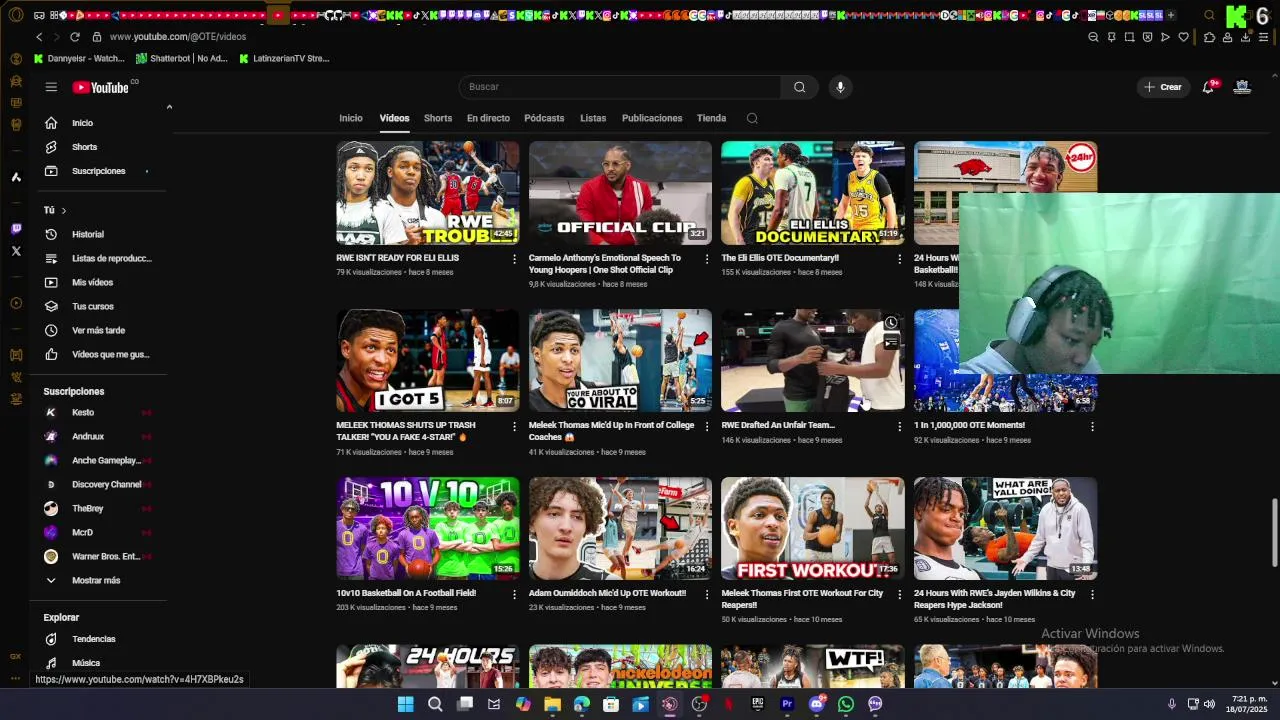Open the Carmelo Anthony Official Clip thumbnail
The width and height of the screenshot is (1280, 720).
coord(620,192)
